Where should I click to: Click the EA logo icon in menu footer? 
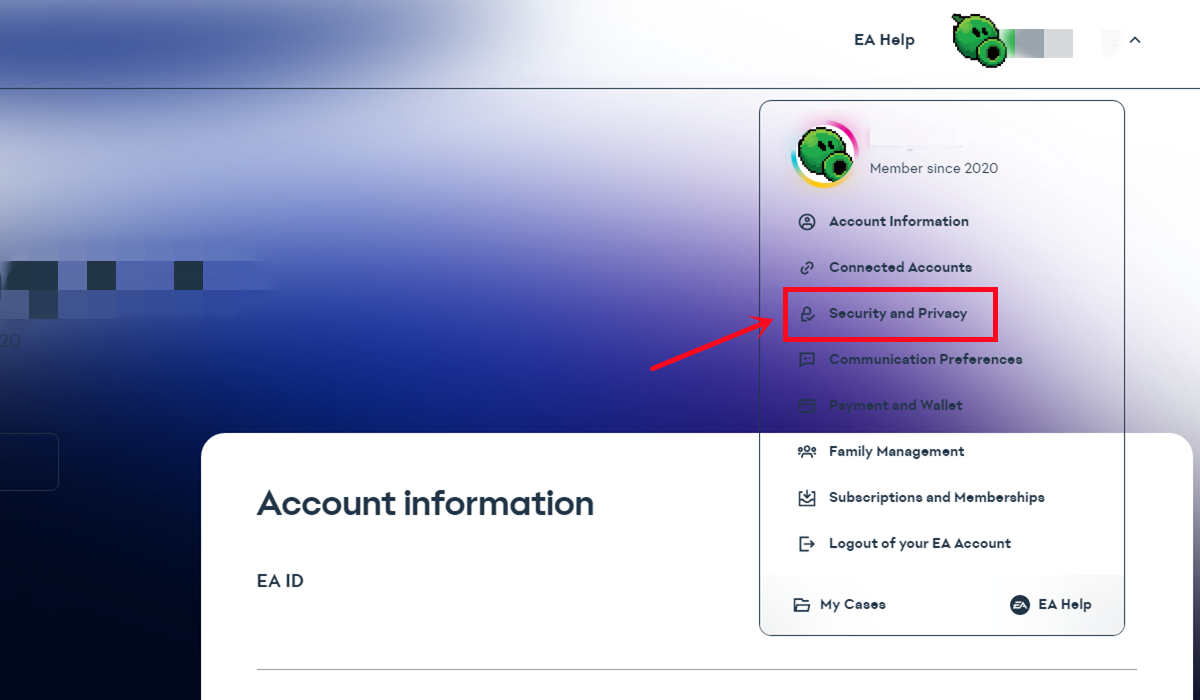tap(1020, 605)
